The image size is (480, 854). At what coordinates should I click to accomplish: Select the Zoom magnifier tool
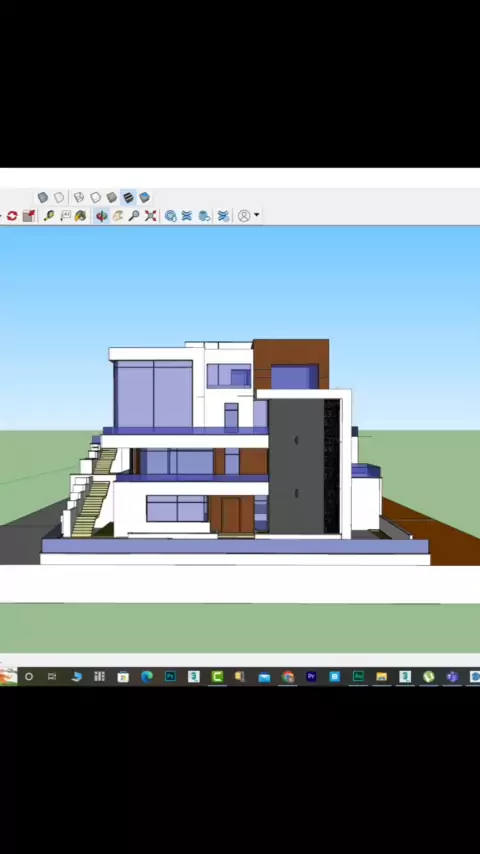coord(134,216)
